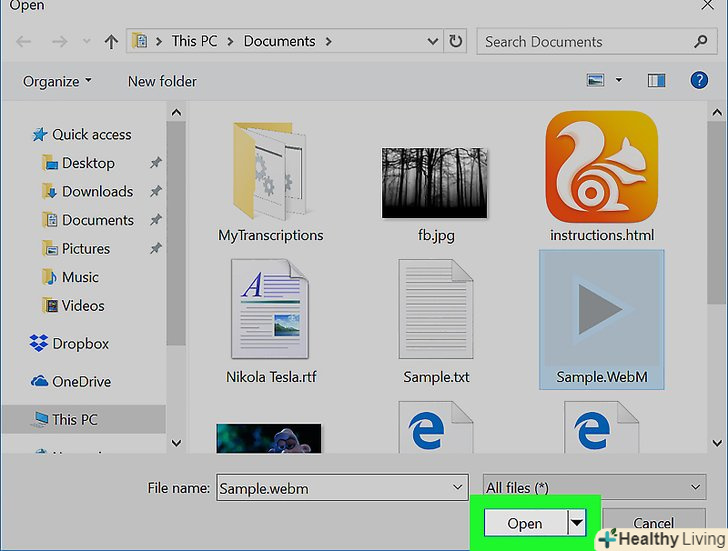The image size is (728, 551).
Task: Open the address bar history dropdown
Action: (x=433, y=42)
